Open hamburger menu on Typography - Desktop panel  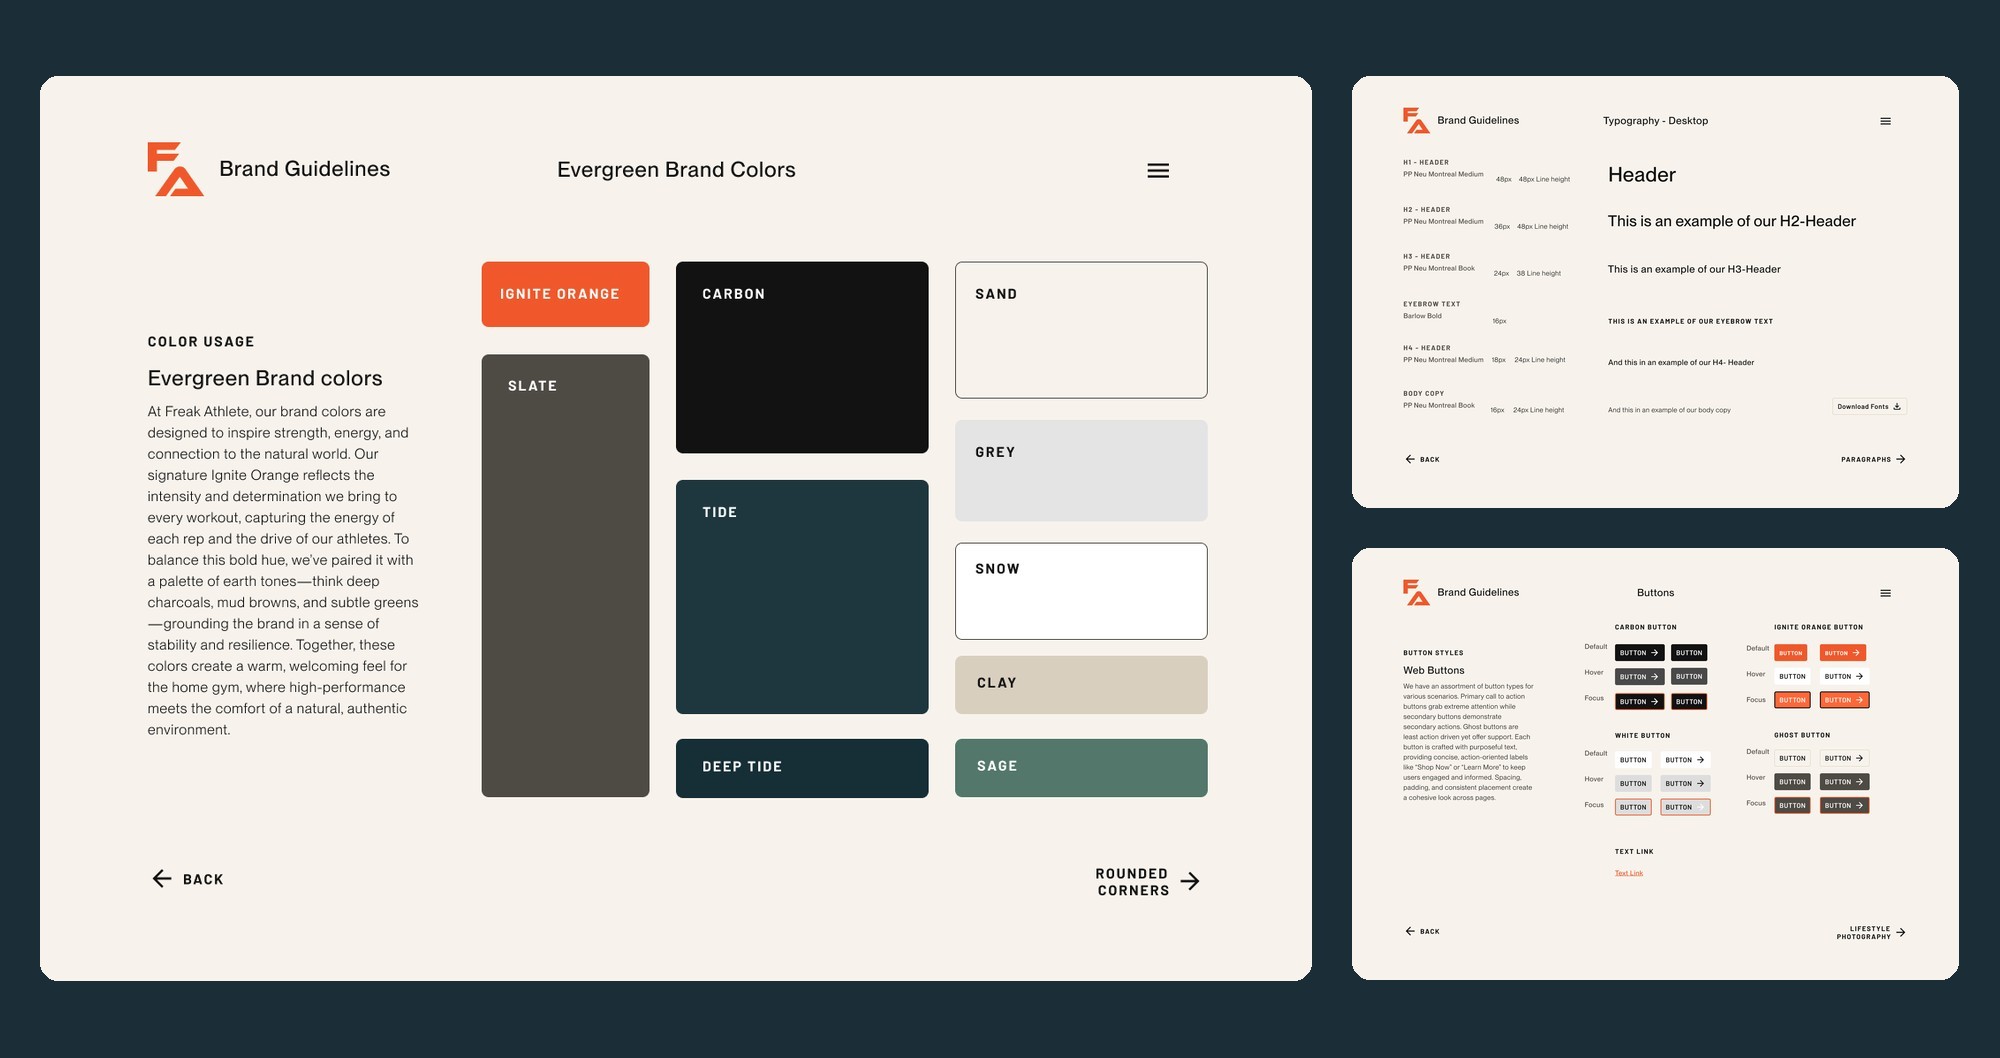click(x=1885, y=121)
